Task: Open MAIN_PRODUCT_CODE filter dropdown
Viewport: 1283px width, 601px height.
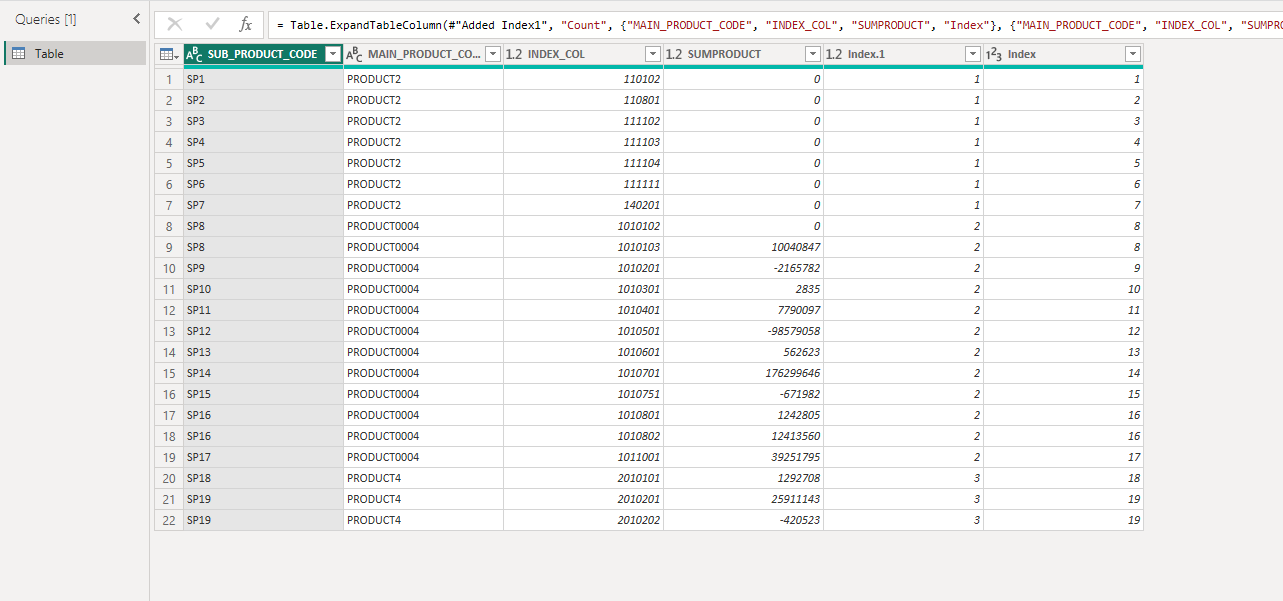Action: pyautogui.click(x=493, y=54)
